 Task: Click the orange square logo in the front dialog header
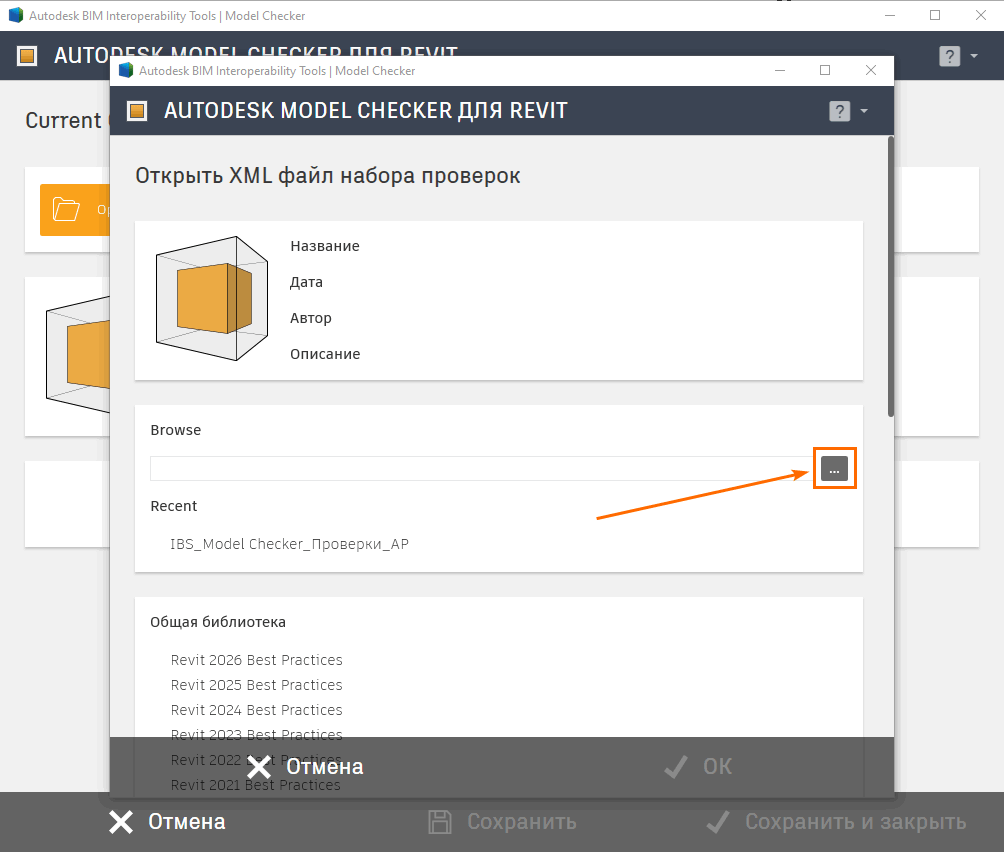[x=137, y=111]
